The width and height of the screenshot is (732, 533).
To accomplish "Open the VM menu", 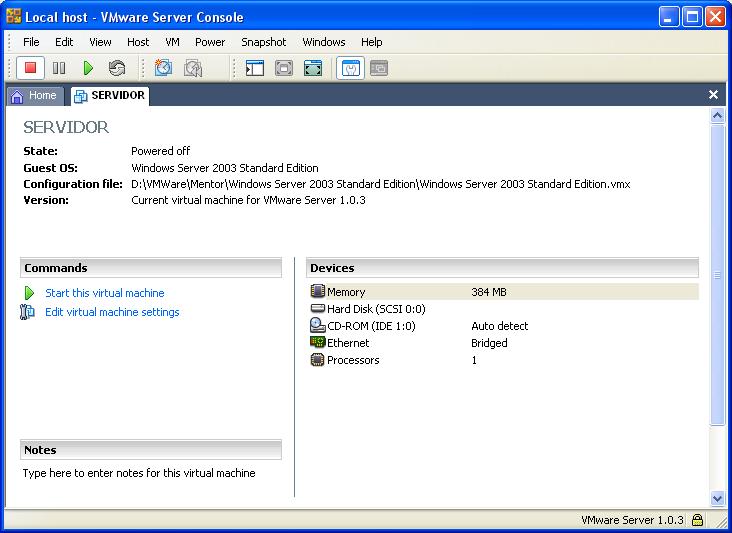I will pos(172,42).
